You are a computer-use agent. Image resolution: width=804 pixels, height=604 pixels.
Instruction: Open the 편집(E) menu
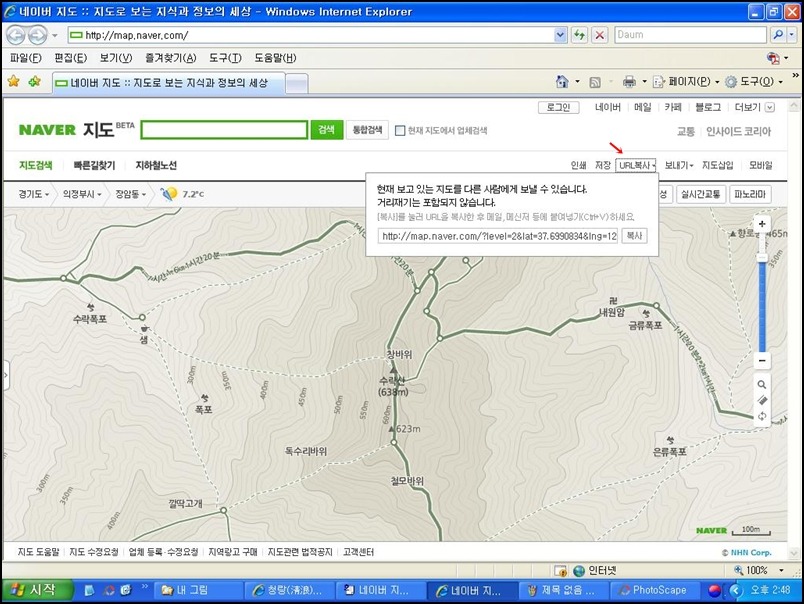[x=71, y=58]
